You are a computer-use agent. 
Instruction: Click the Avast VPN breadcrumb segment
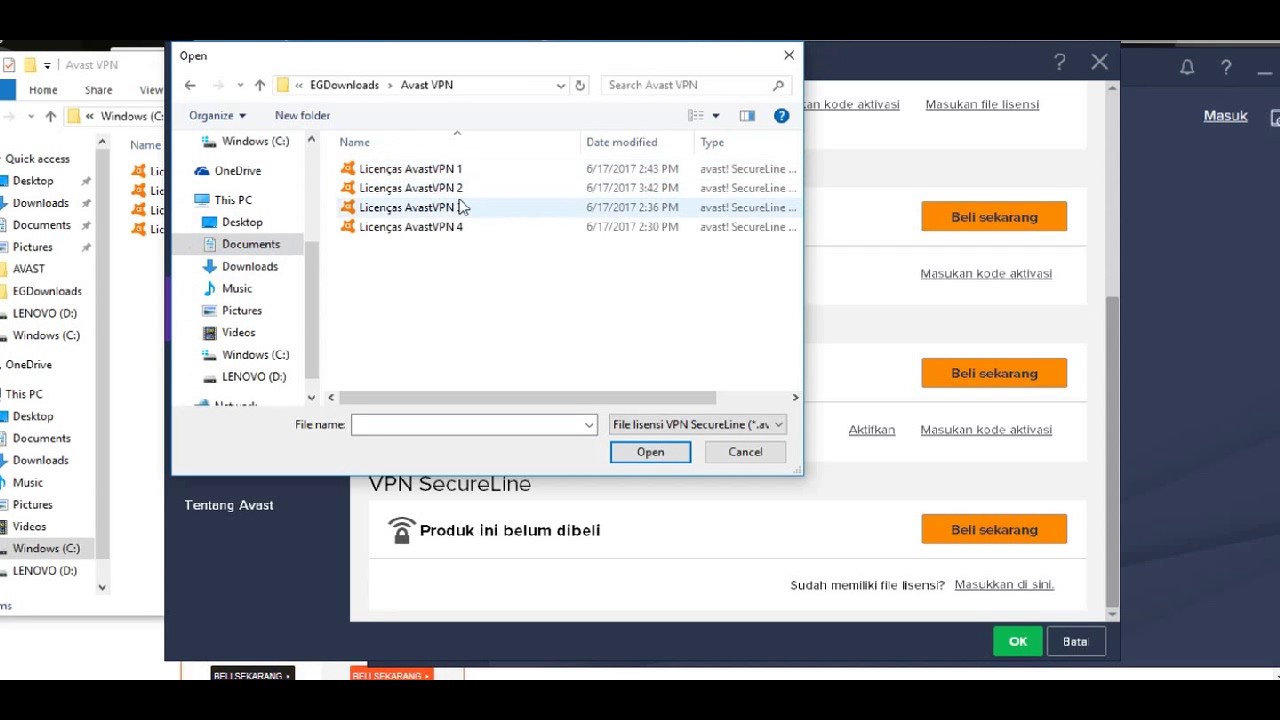click(427, 85)
